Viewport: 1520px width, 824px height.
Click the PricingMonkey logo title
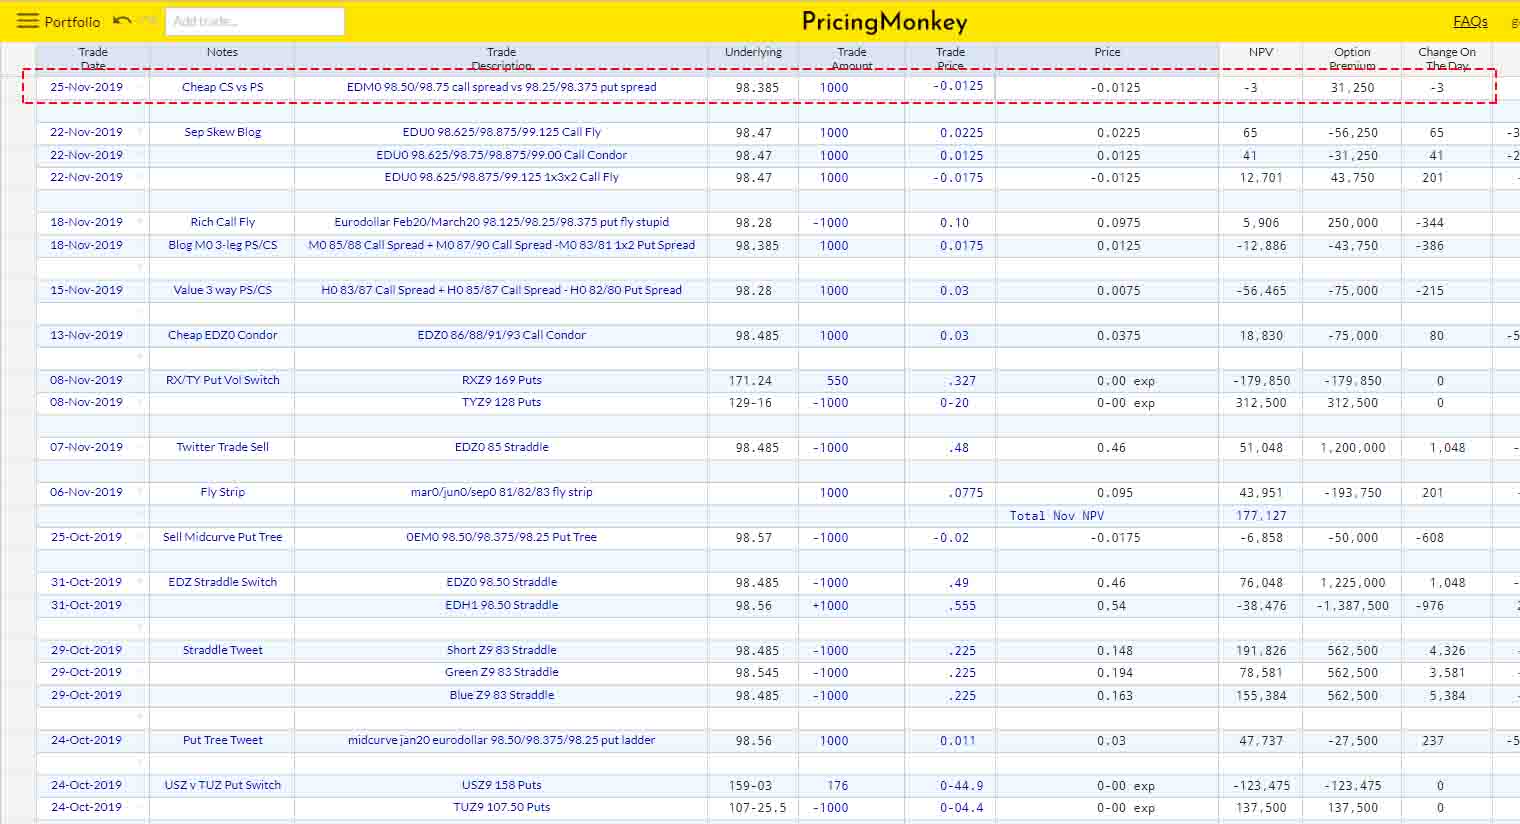click(x=884, y=22)
